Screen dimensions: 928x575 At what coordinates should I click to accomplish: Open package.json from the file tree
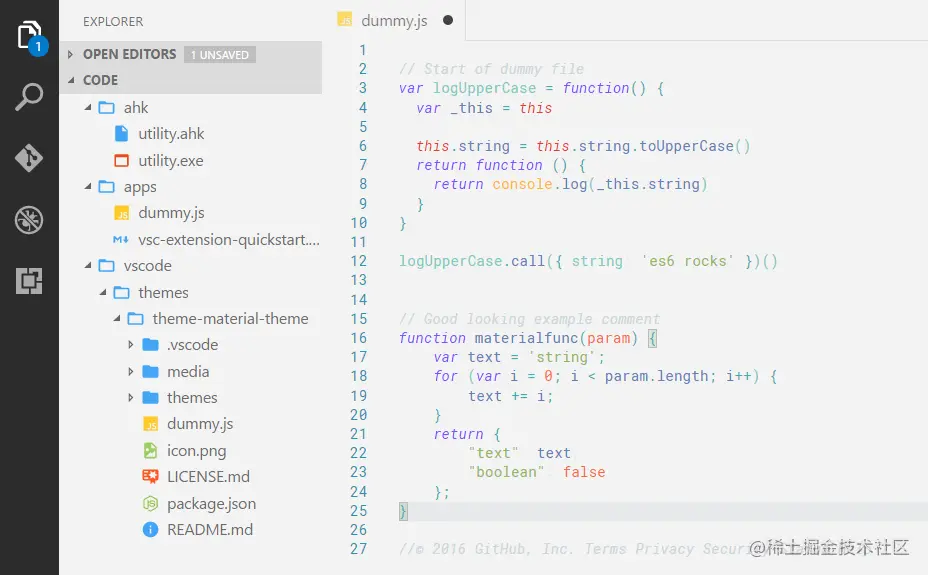[211, 504]
